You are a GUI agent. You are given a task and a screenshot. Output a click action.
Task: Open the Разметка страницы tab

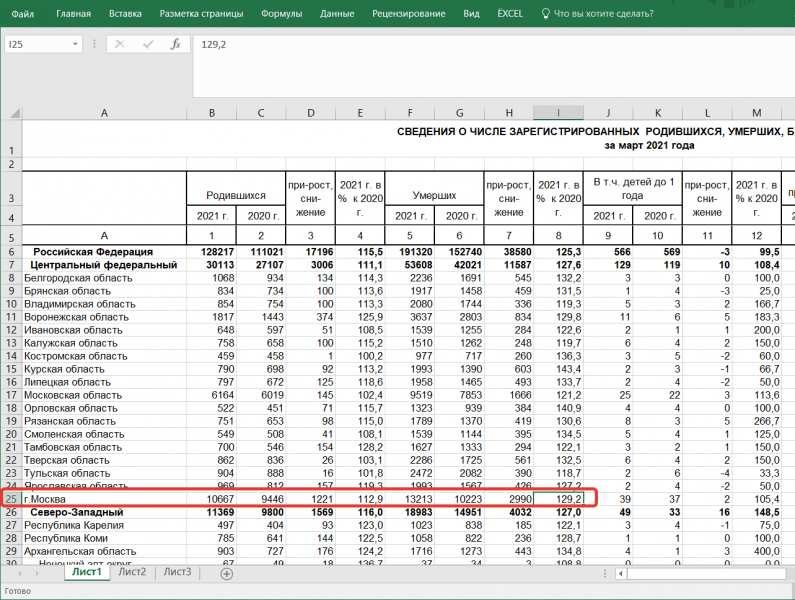[201, 14]
